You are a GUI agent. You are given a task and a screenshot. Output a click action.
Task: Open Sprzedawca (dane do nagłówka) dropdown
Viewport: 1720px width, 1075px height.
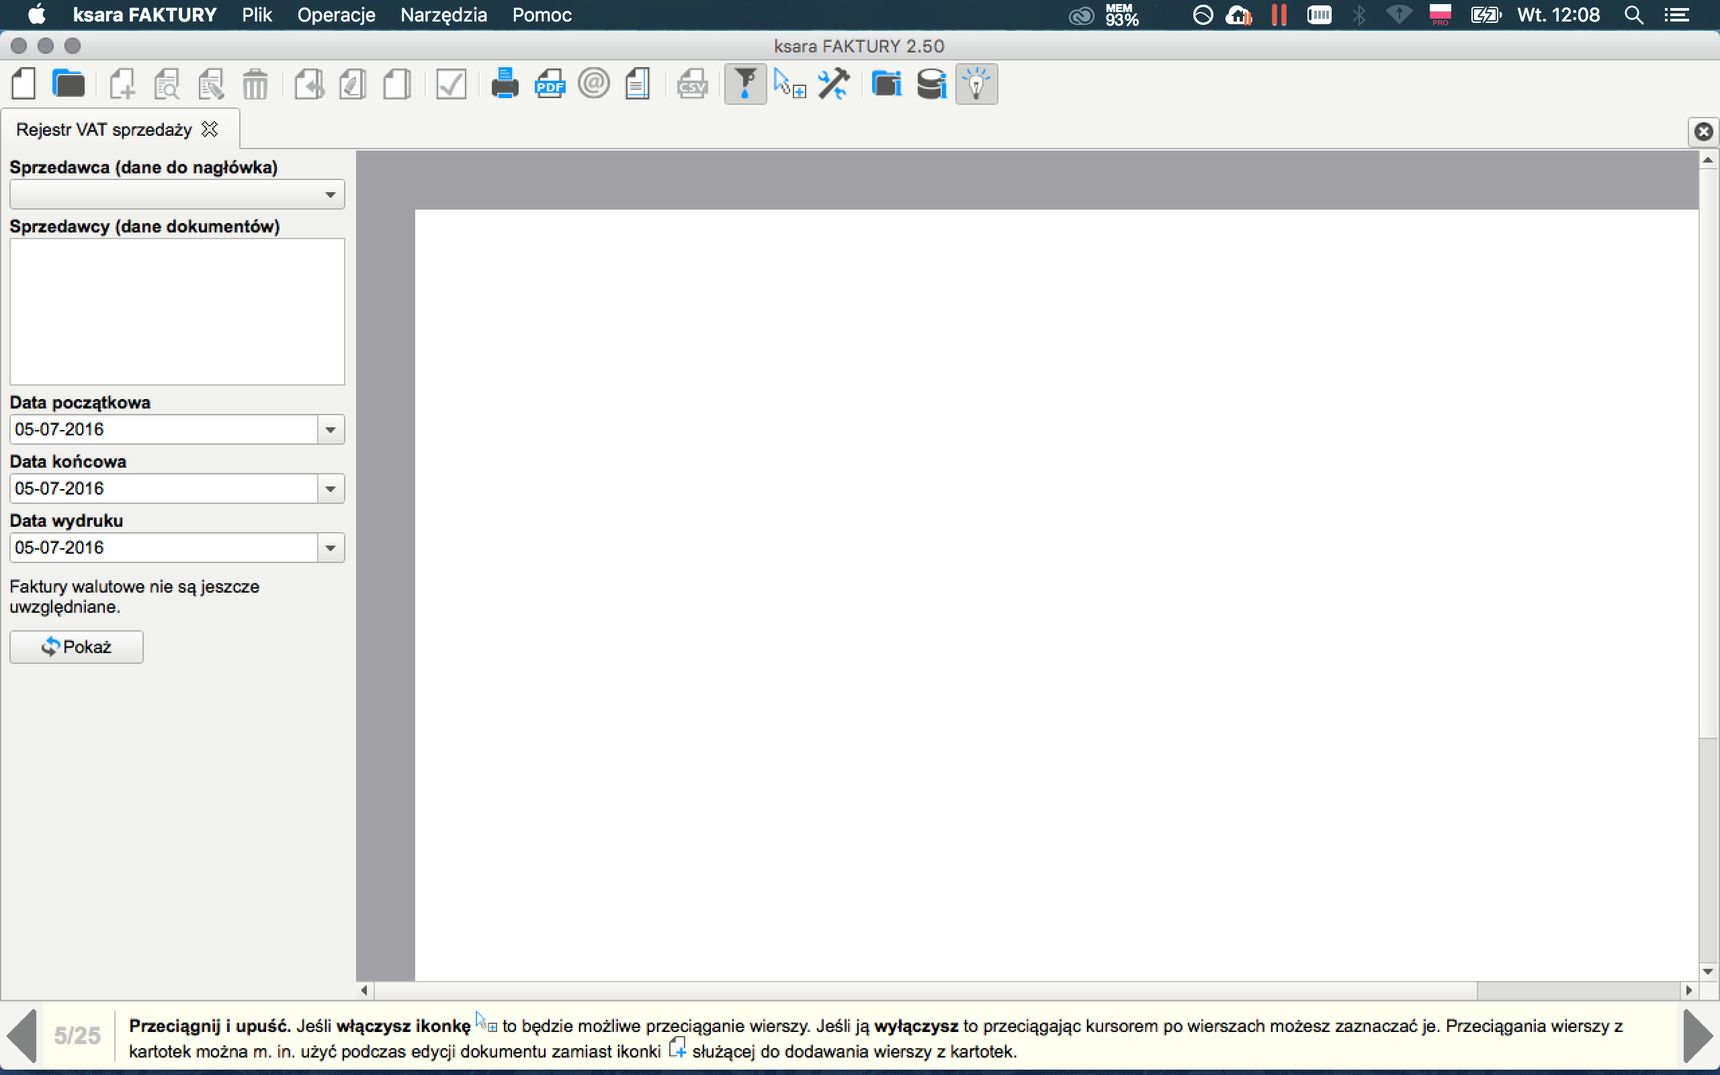click(x=177, y=194)
